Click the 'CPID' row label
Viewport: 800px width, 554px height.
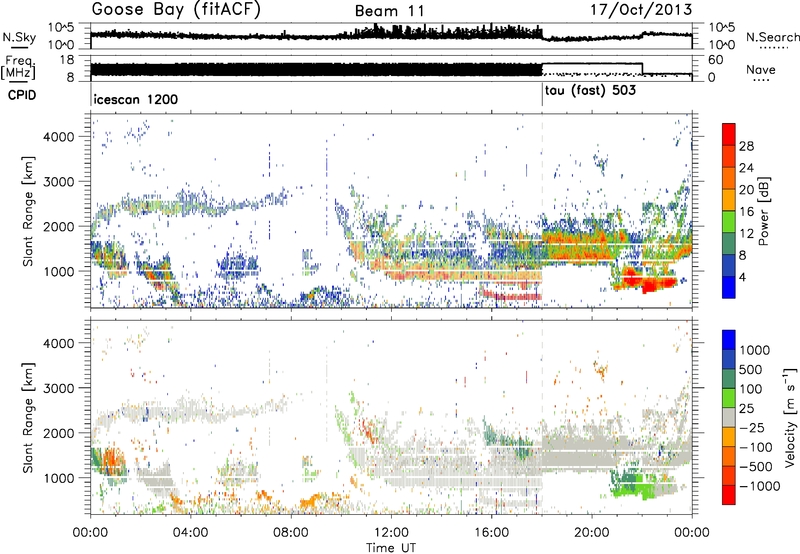point(21,95)
